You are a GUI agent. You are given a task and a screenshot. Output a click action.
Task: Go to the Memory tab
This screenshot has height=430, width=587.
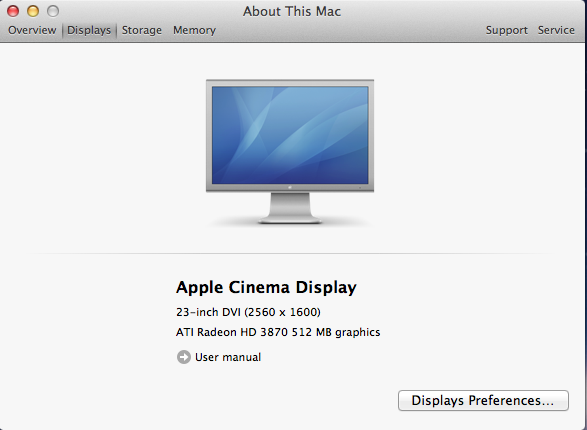tap(194, 30)
